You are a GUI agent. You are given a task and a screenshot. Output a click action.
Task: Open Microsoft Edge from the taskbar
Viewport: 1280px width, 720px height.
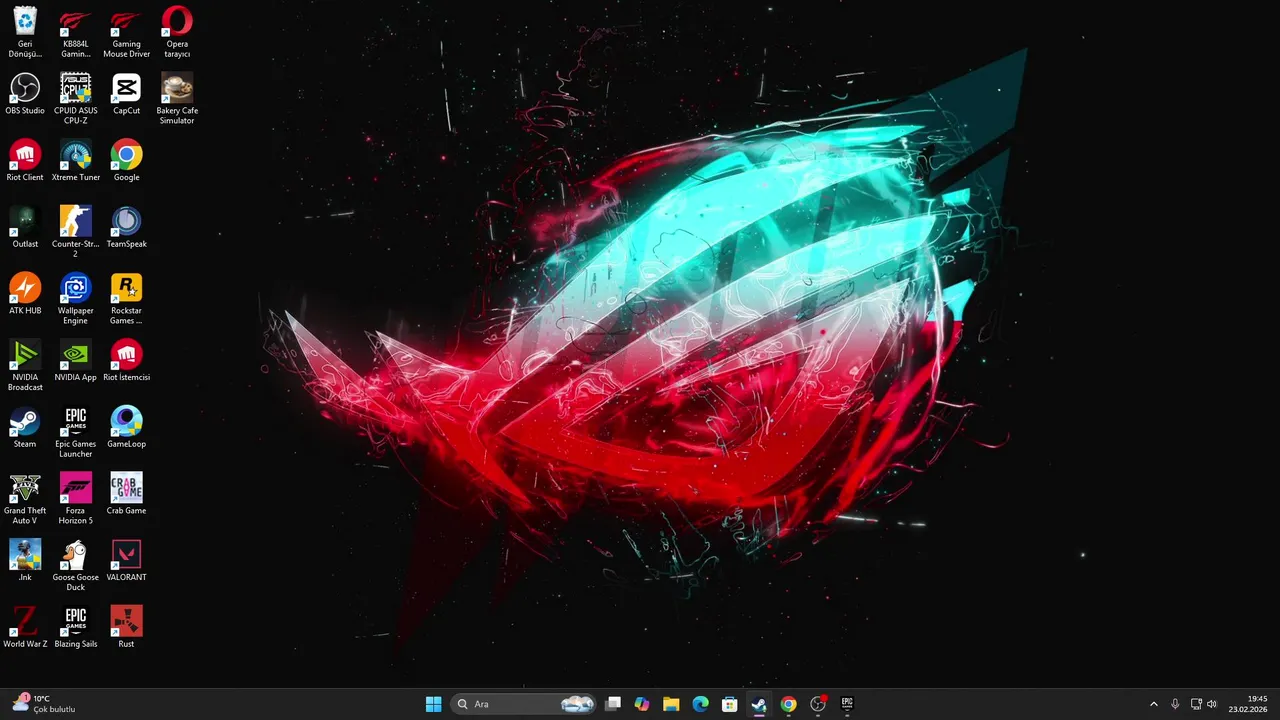pyautogui.click(x=701, y=704)
